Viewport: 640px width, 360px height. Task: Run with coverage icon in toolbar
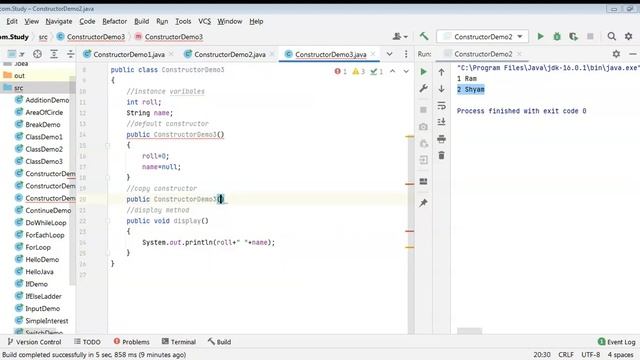click(x=573, y=36)
